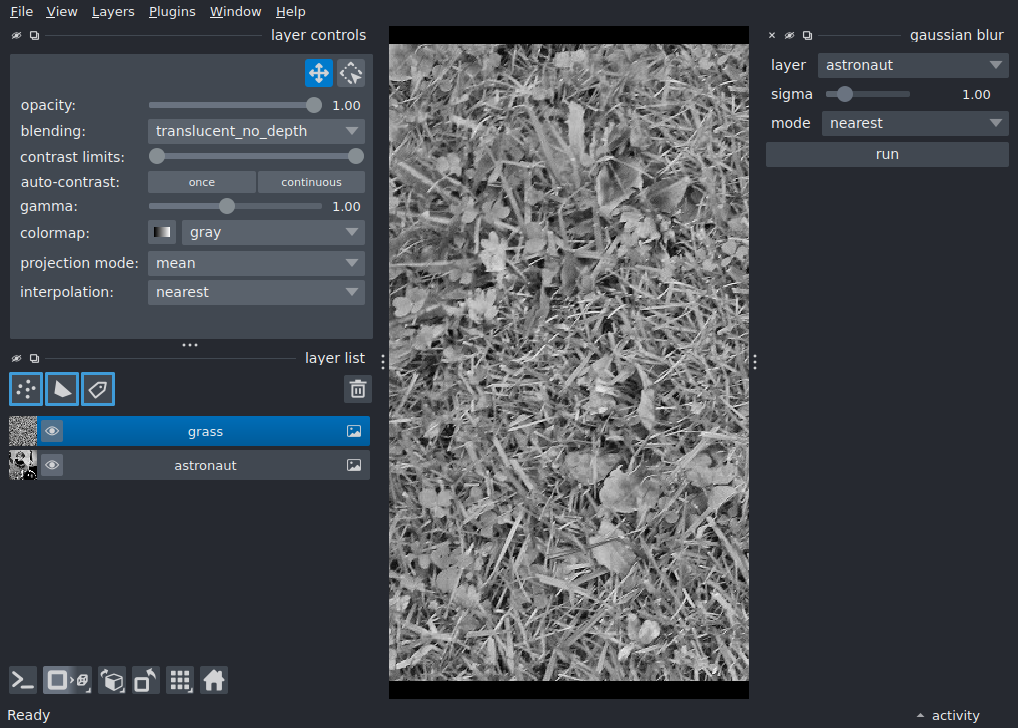Open the View menu
The image size is (1018, 728).
62,12
